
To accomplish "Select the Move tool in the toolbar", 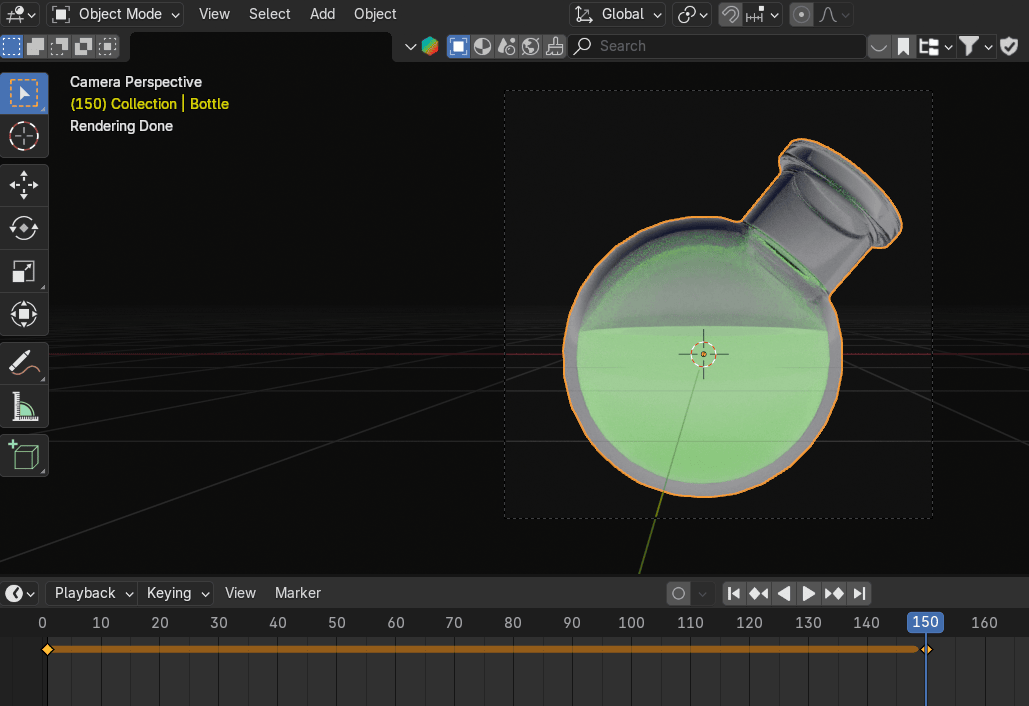I will (x=24, y=185).
